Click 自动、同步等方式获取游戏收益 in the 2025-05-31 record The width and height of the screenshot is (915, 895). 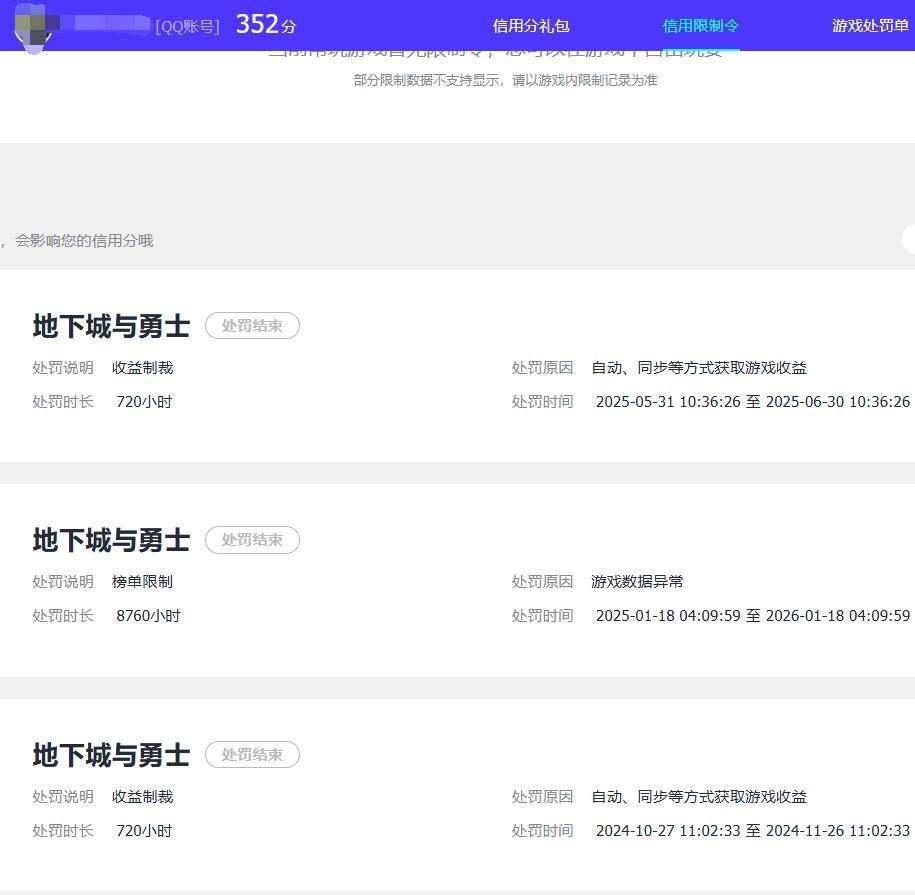[x=699, y=368]
